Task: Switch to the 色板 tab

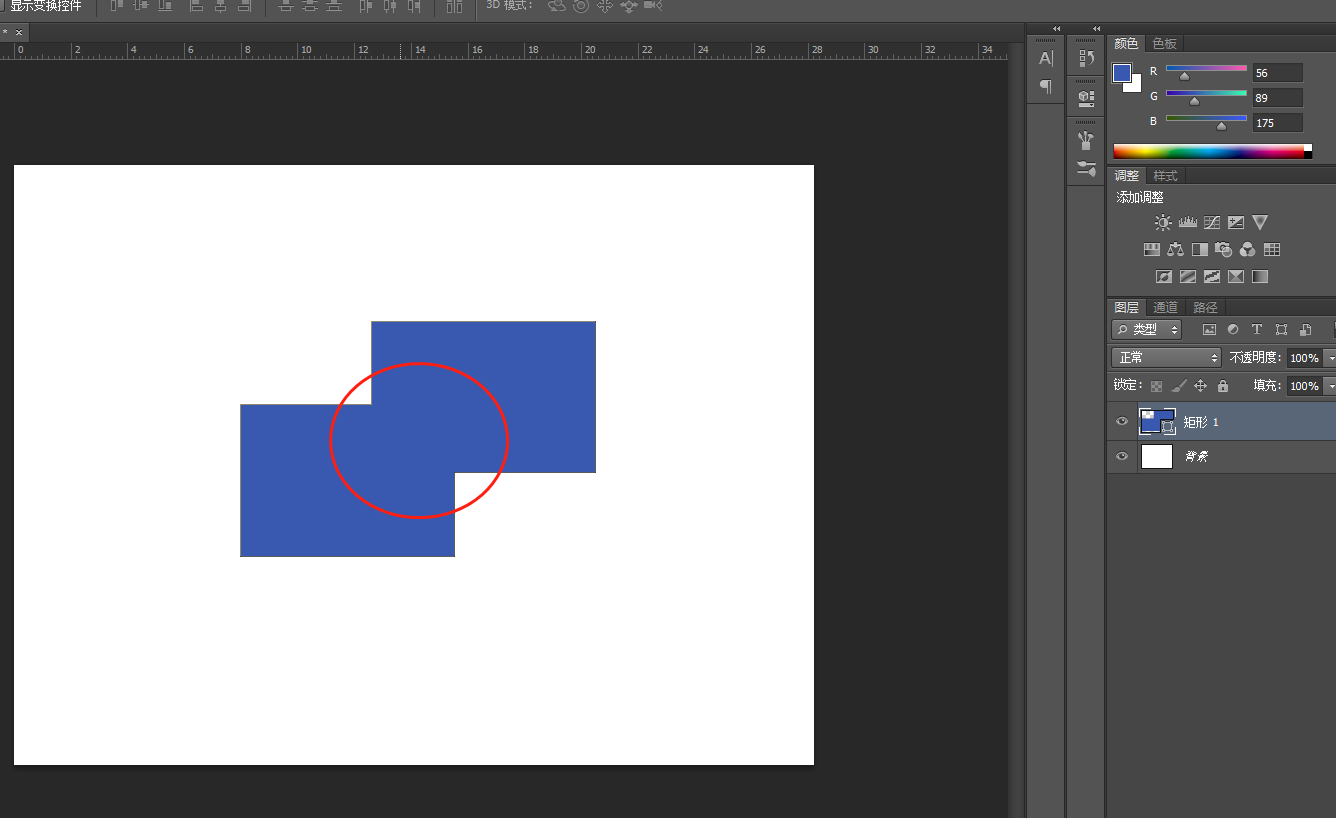Action: 1165,43
